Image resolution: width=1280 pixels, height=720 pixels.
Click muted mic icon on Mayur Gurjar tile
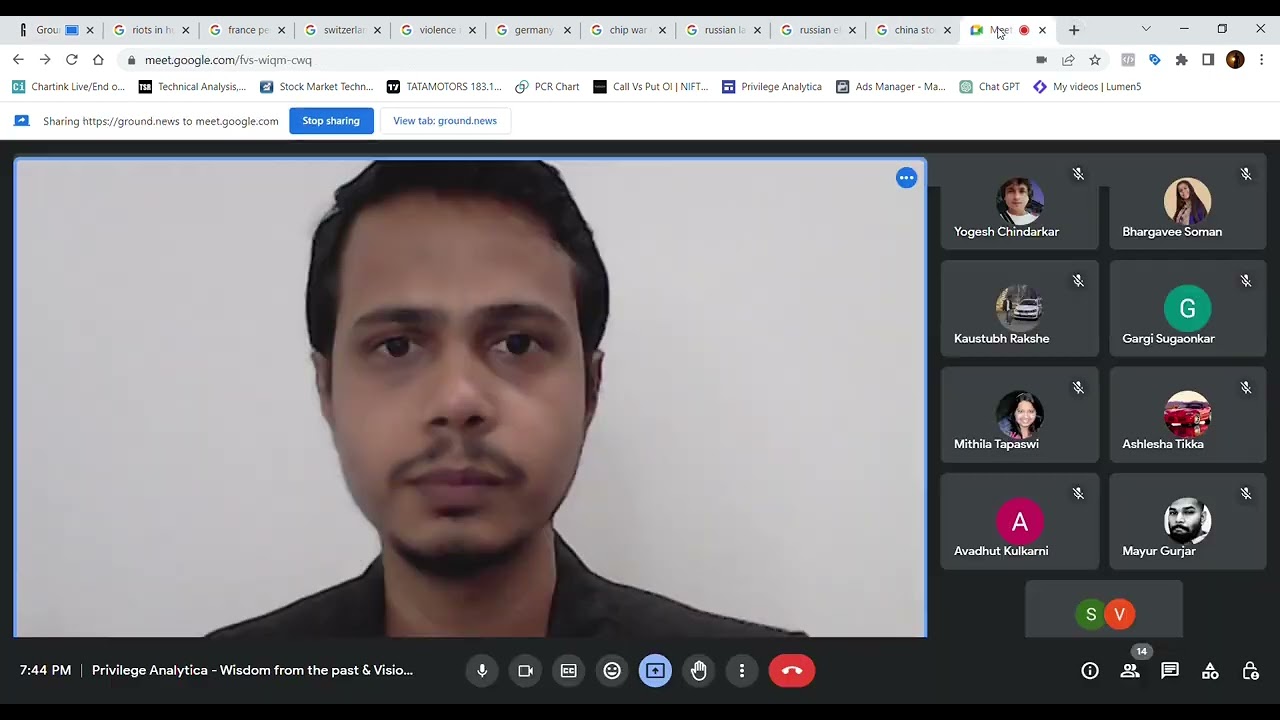pos(1246,493)
